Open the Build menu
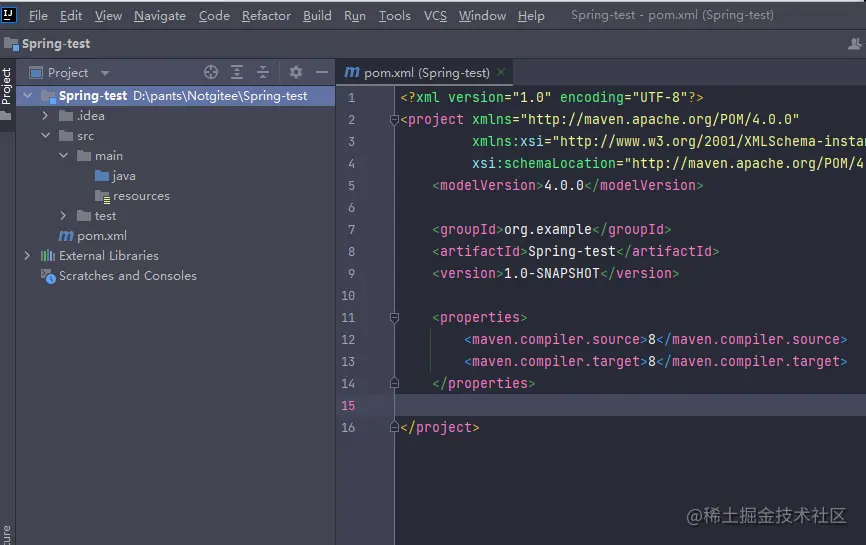Screen dimensions: 866x545 pos(317,16)
